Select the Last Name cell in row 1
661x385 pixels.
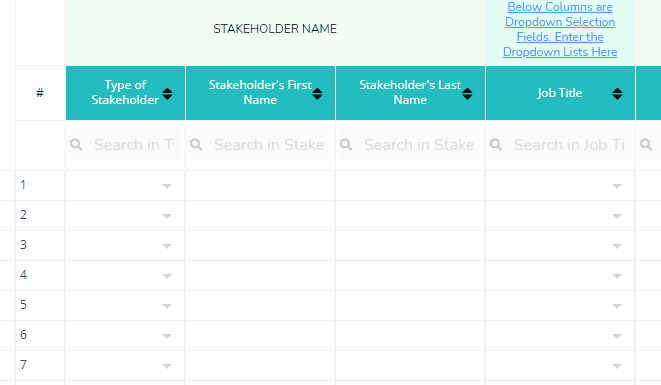click(410, 186)
